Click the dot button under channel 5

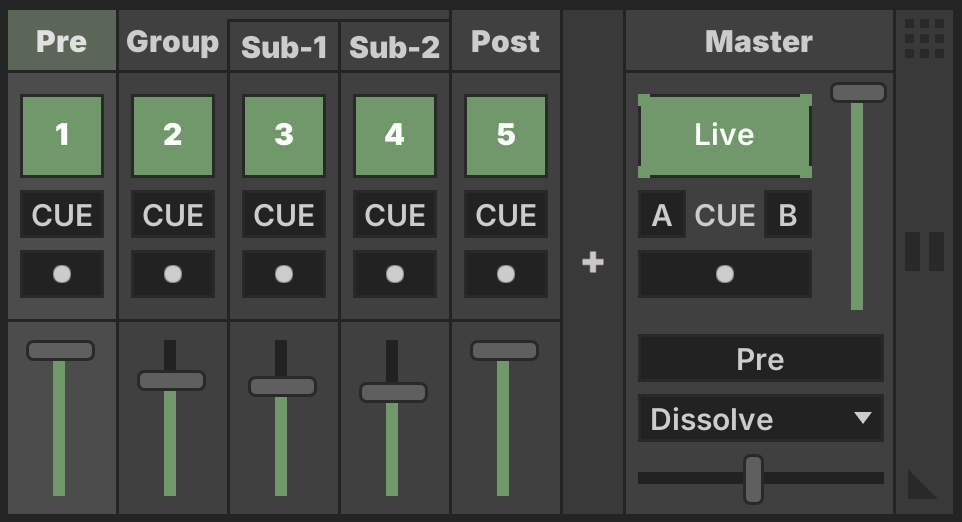[506, 274]
